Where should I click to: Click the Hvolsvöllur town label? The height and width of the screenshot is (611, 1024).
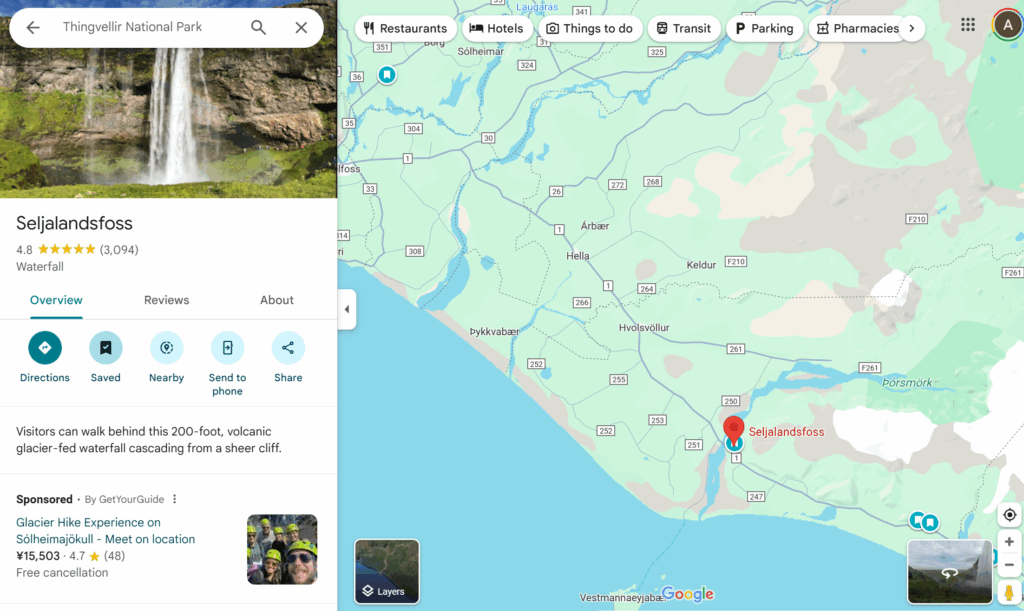coord(644,328)
